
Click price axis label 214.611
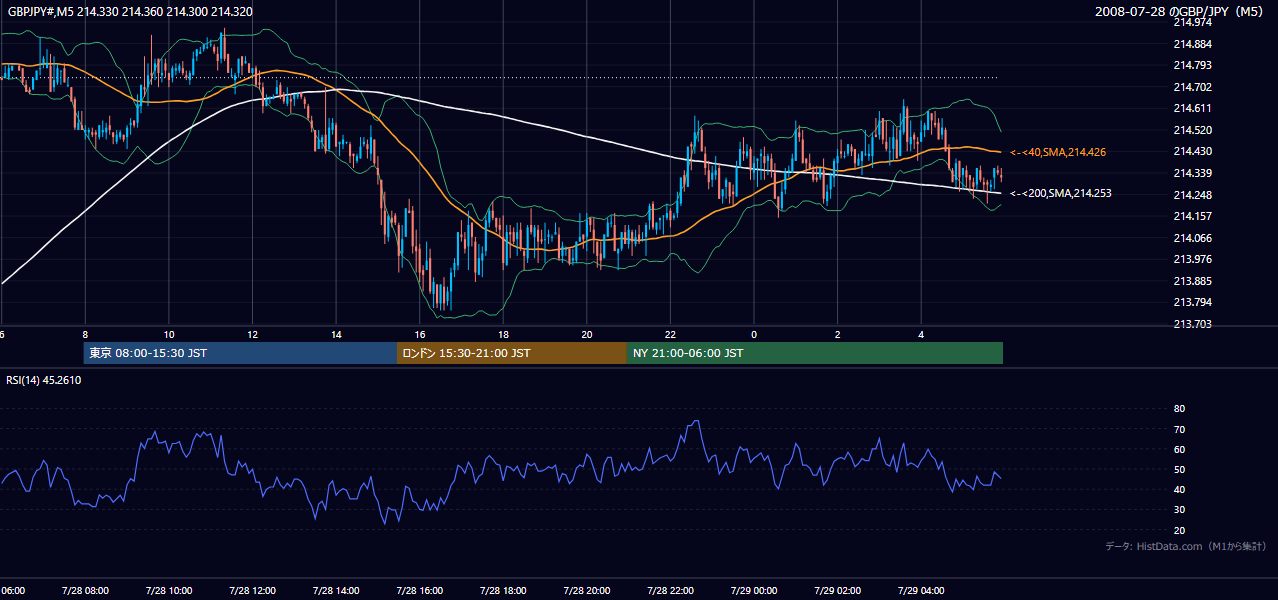tap(1191, 109)
